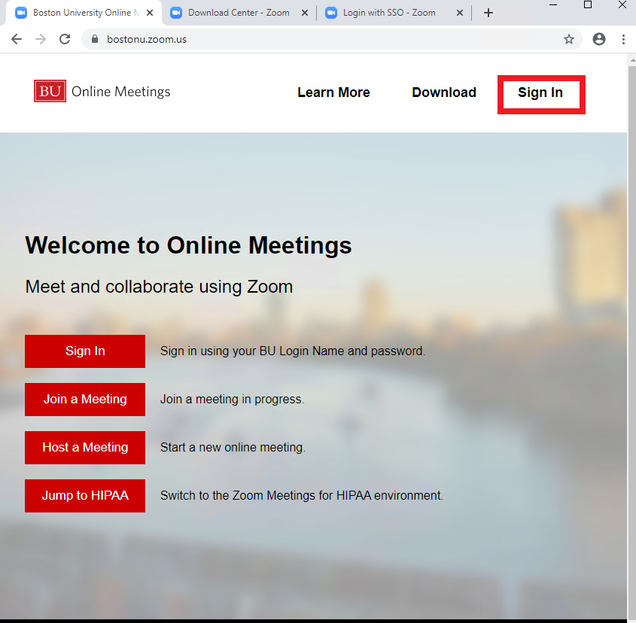
Task: Click text 'Meet and collaborate using Zoom'
Action: point(159,287)
